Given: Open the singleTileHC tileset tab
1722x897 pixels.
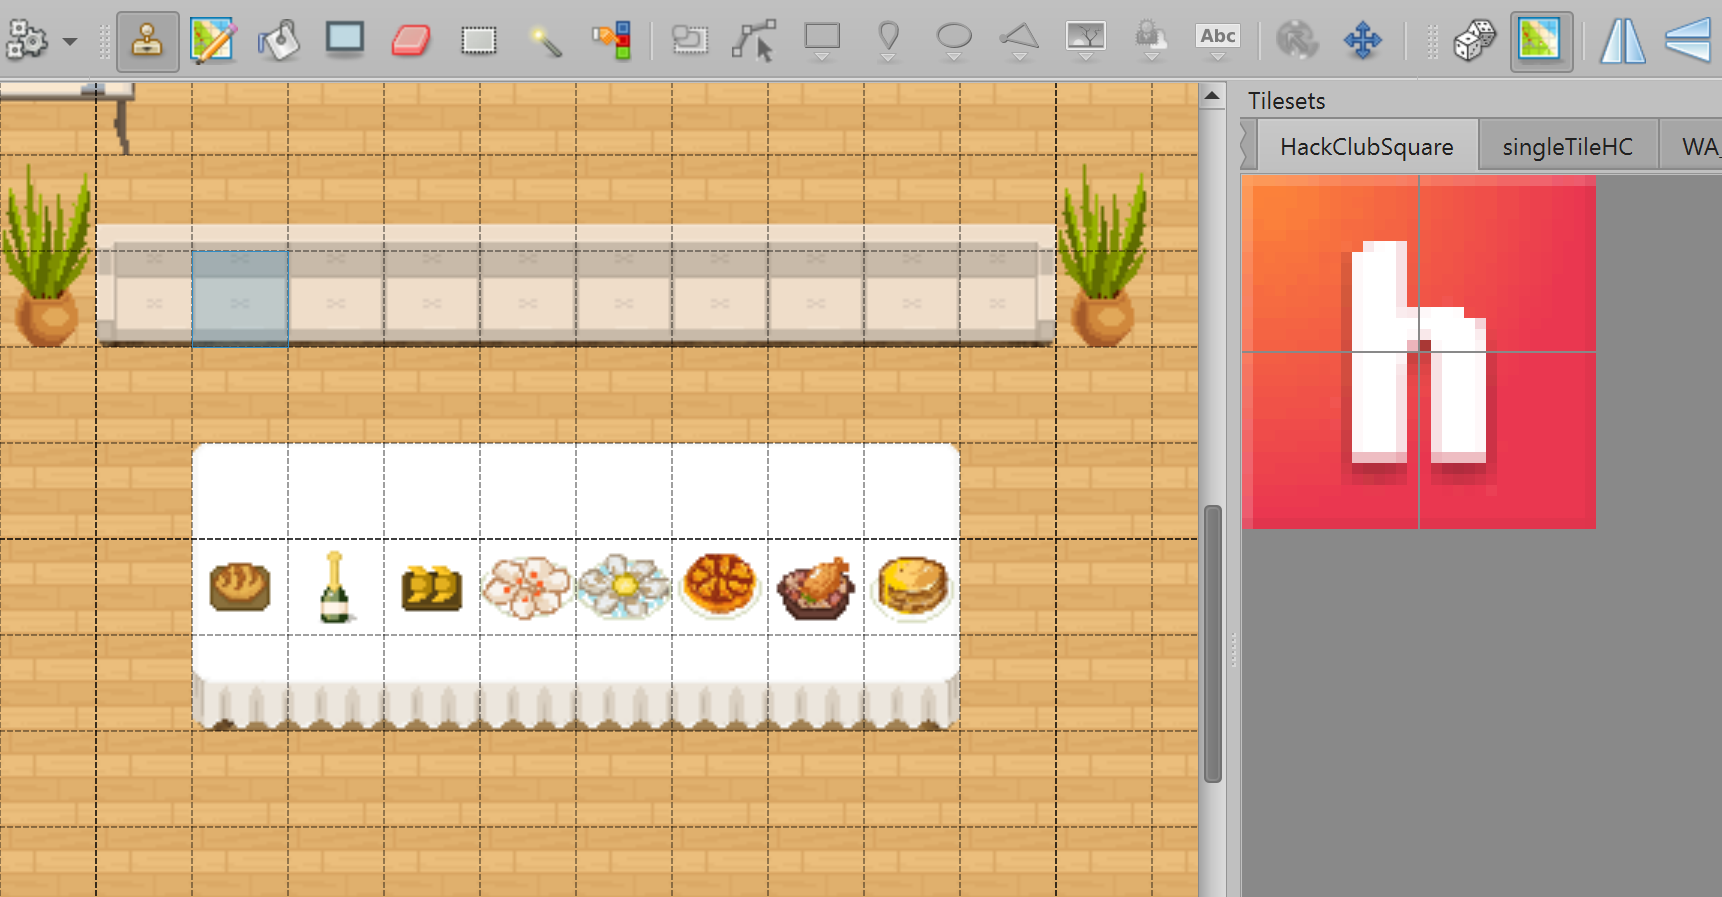Looking at the screenshot, I should pyautogui.click(x=1567, y=147).
